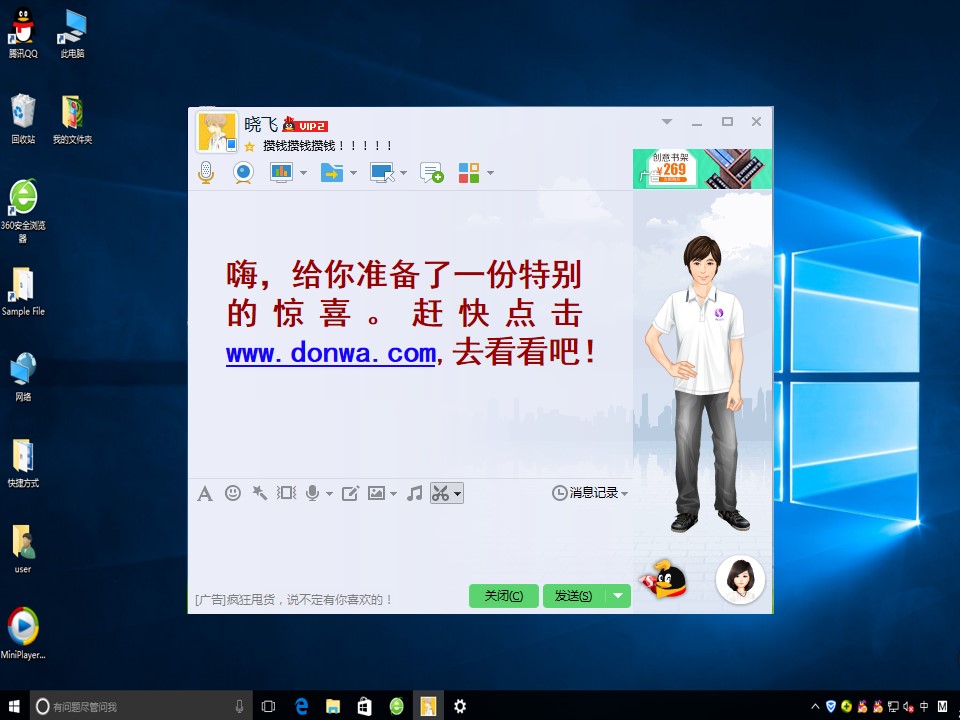Screen dimensions: 960x720
Task: Click the star icon beside the signature
Action: [249, 146]
